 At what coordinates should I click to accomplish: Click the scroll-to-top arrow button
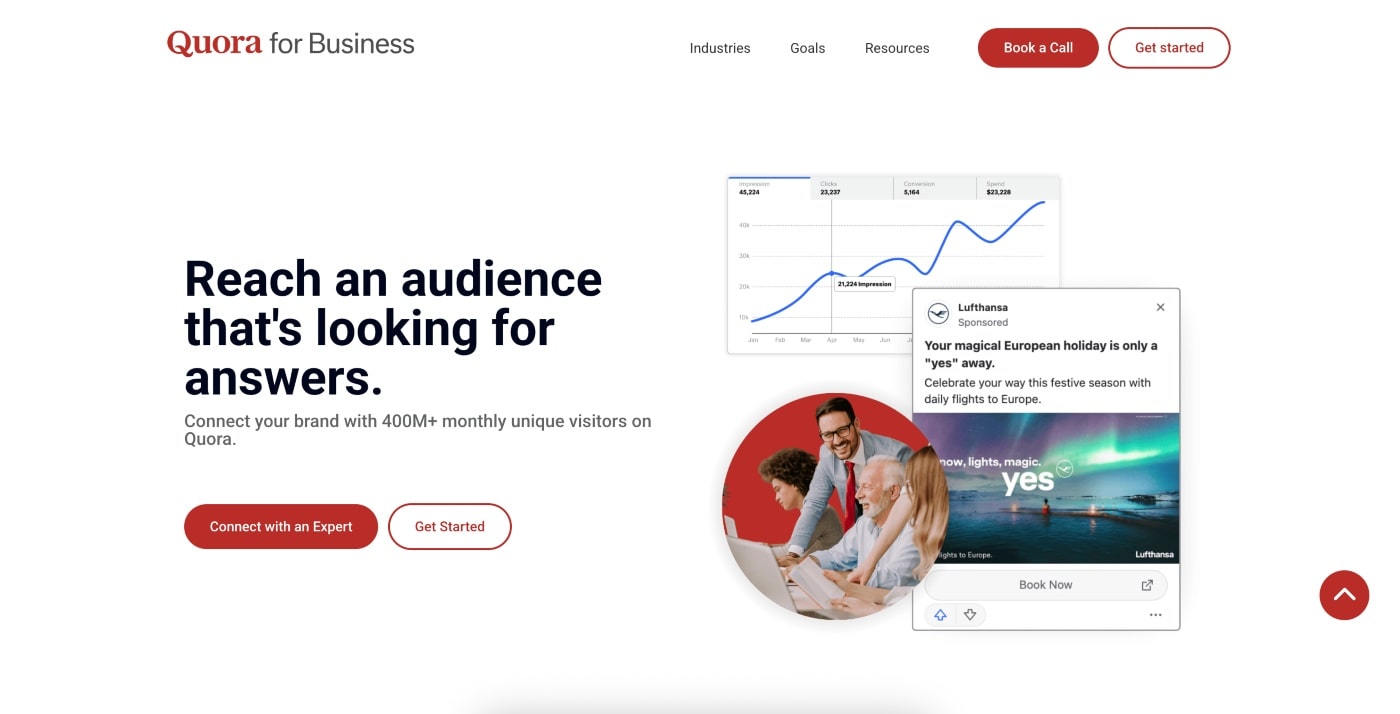[1344, 595]
